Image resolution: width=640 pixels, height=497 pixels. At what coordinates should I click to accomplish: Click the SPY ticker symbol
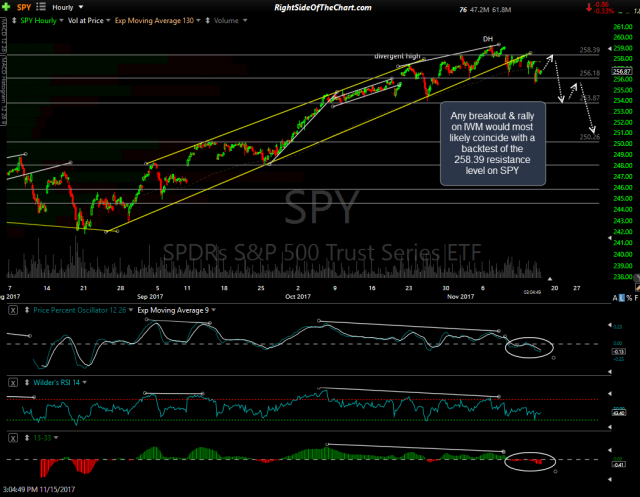click(24, 7)
